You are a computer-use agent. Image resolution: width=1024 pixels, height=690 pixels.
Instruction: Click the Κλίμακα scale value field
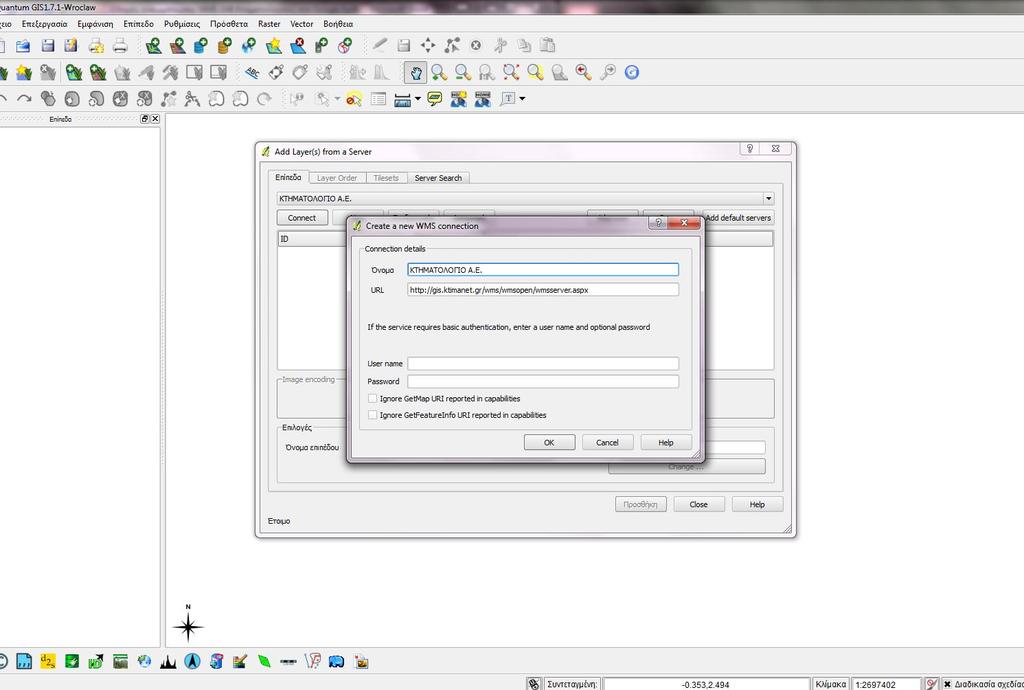click(887, 684)
